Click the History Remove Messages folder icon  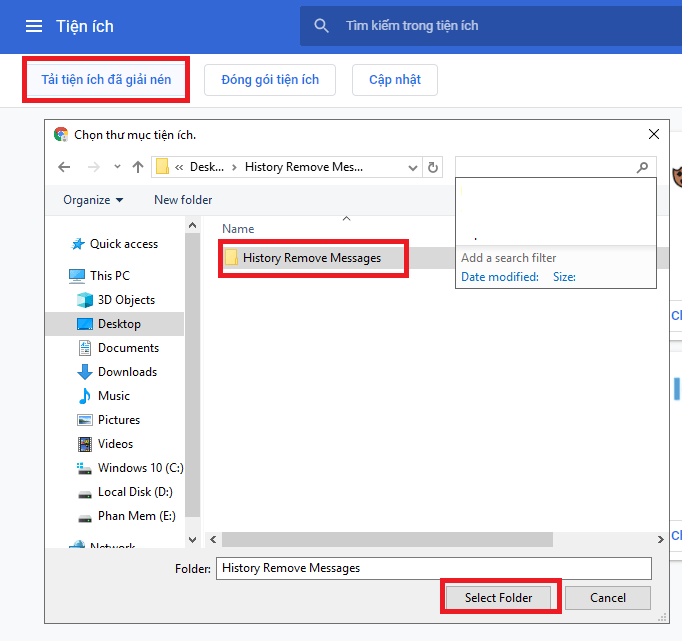click(231, 257)
